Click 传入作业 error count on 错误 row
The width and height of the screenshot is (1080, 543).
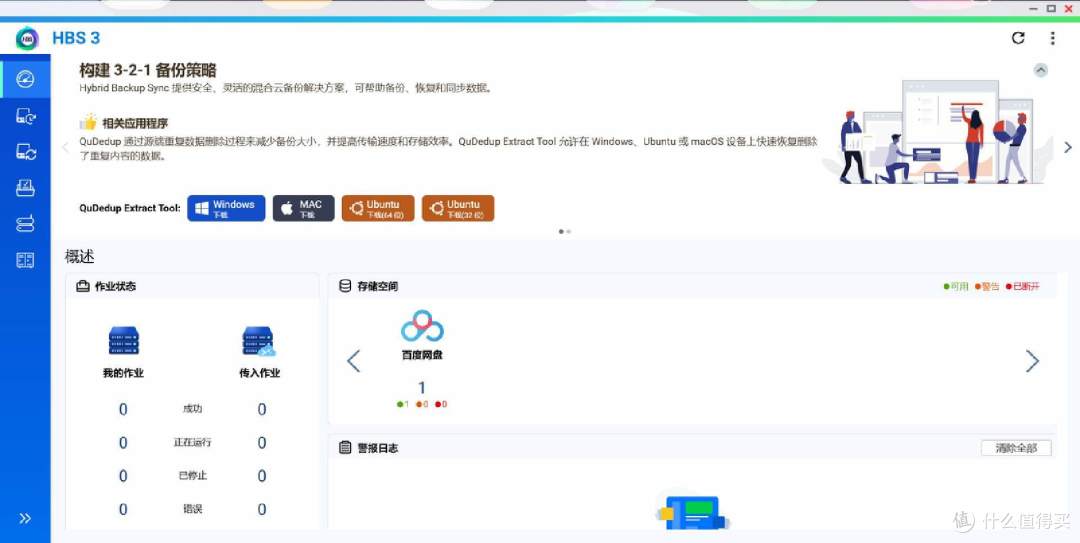click(x=262, y=509)
